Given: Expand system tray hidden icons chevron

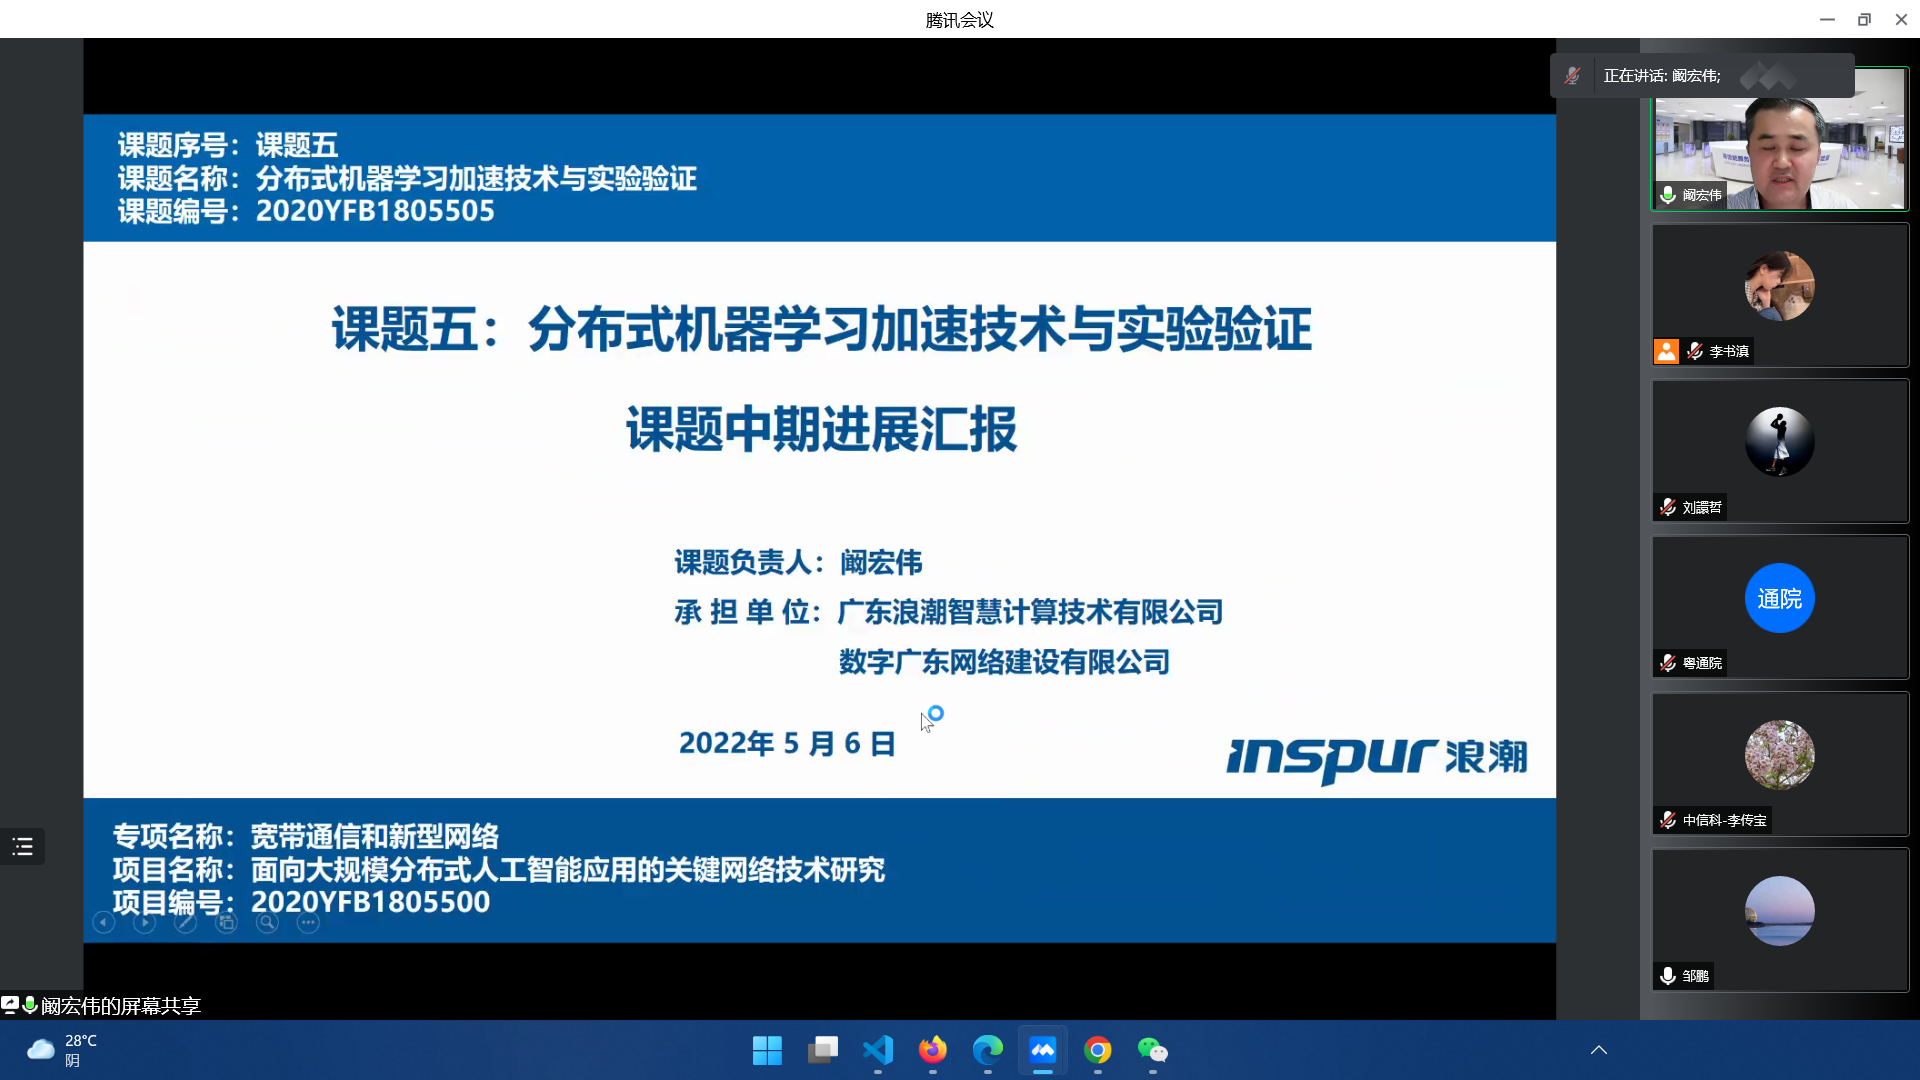Looking at the screenshot, I should tap(1599, 1050).
